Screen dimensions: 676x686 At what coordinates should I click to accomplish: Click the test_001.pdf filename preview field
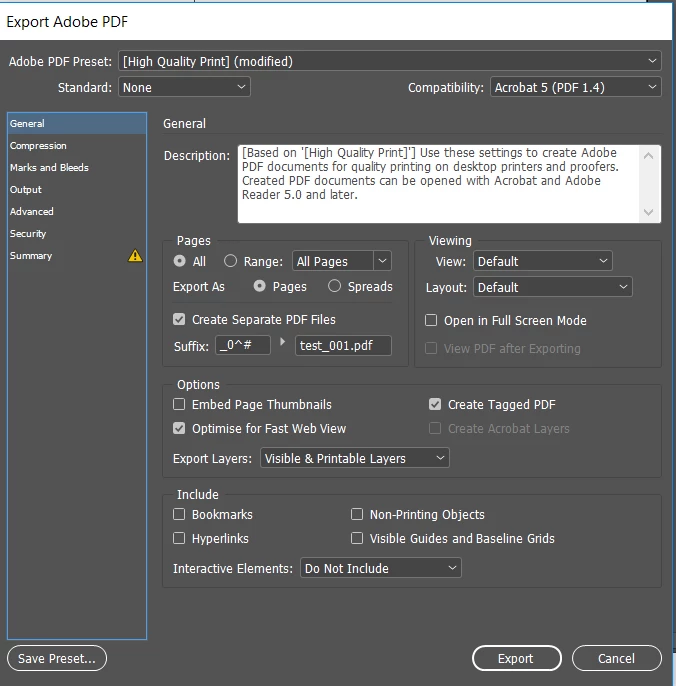343,345
